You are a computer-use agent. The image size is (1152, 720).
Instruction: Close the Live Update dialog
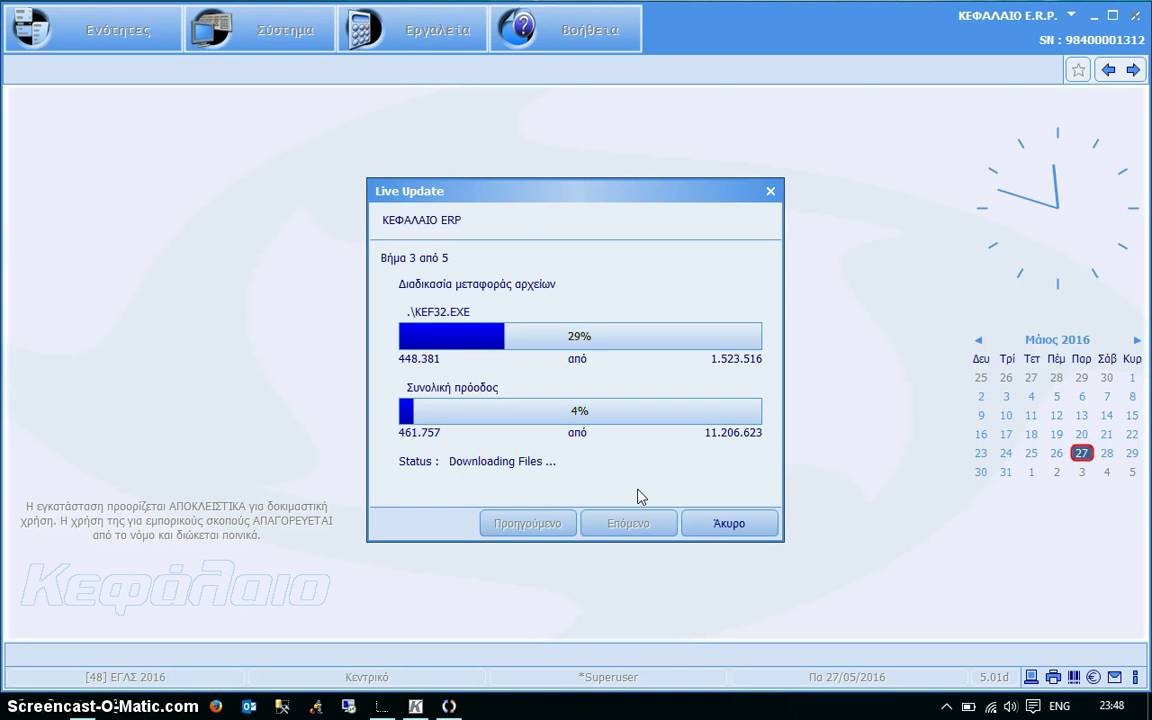(x=770, y=191)
